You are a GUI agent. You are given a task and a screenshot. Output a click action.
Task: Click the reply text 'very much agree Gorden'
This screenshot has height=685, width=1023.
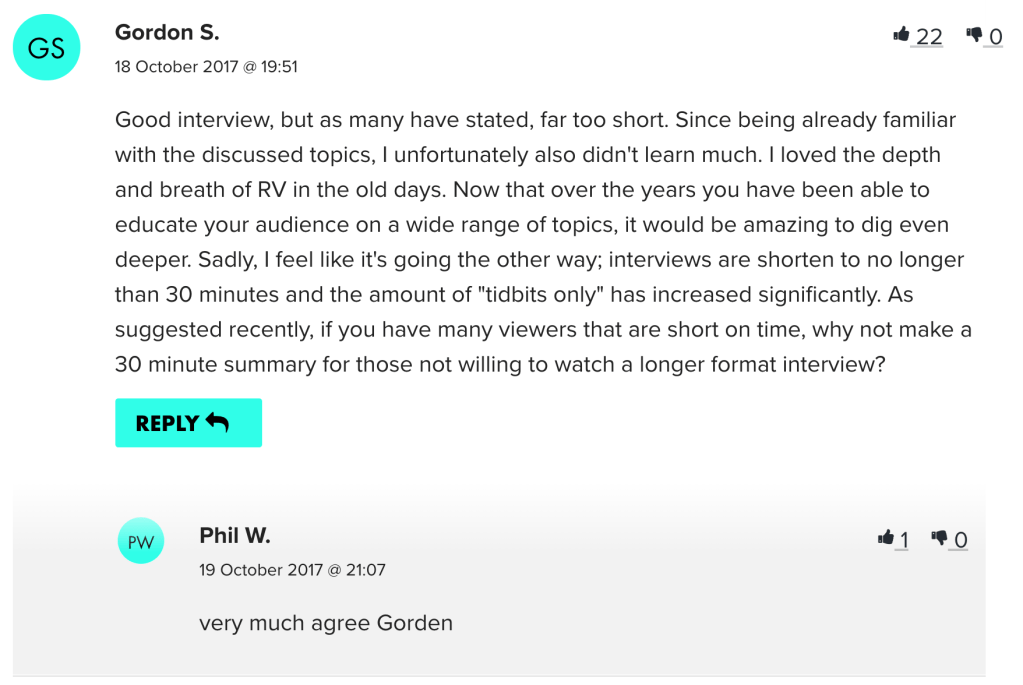(326, 623)
